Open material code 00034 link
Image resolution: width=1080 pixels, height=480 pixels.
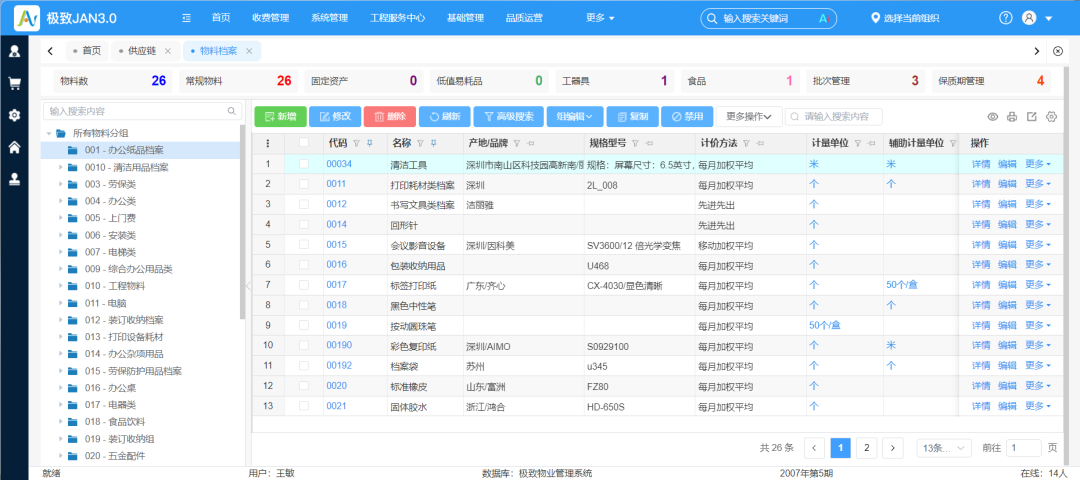(x=339, y=164)
